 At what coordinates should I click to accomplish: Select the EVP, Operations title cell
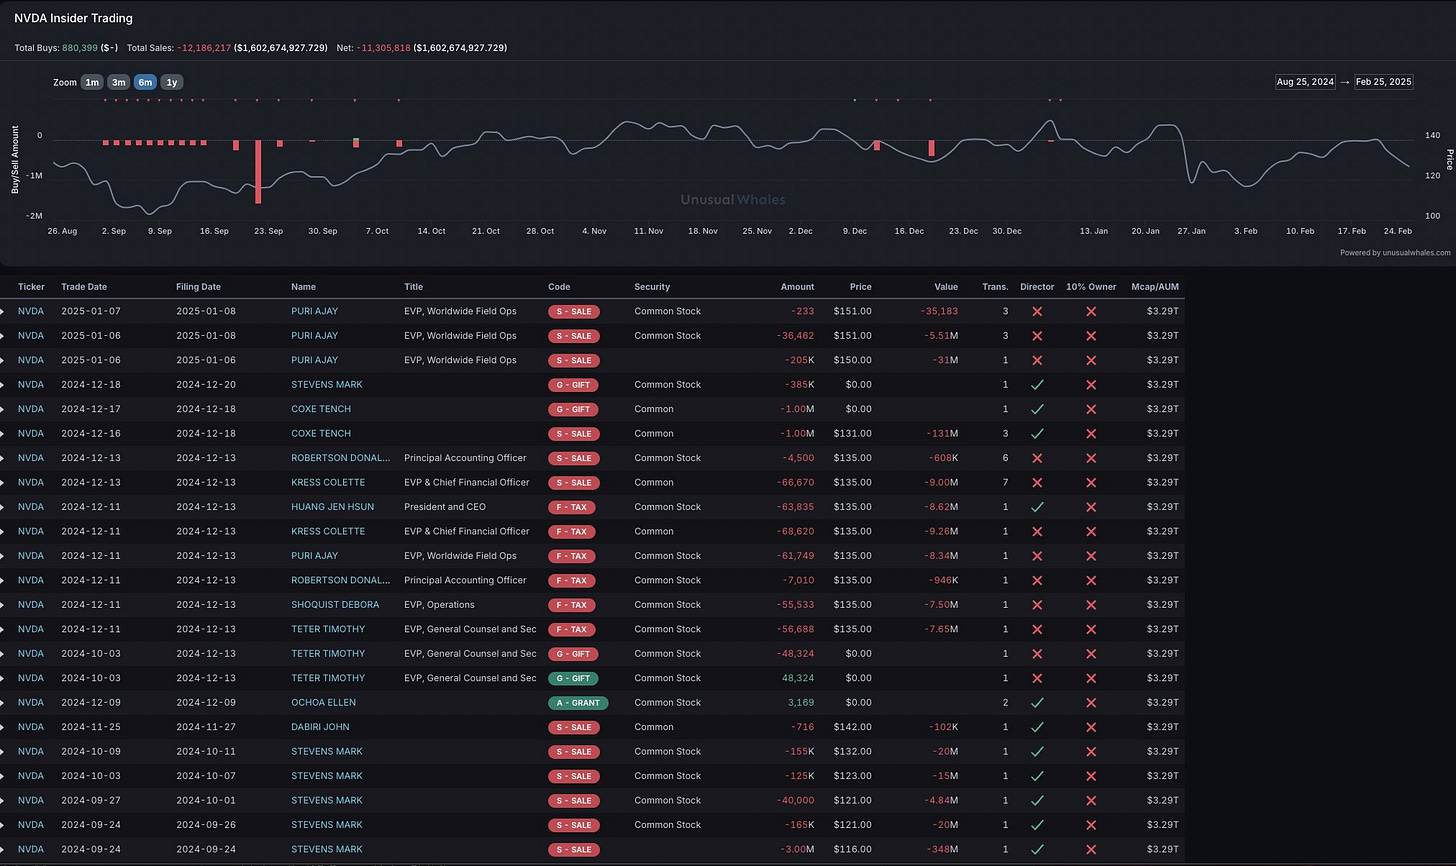(x=440, y=605)
